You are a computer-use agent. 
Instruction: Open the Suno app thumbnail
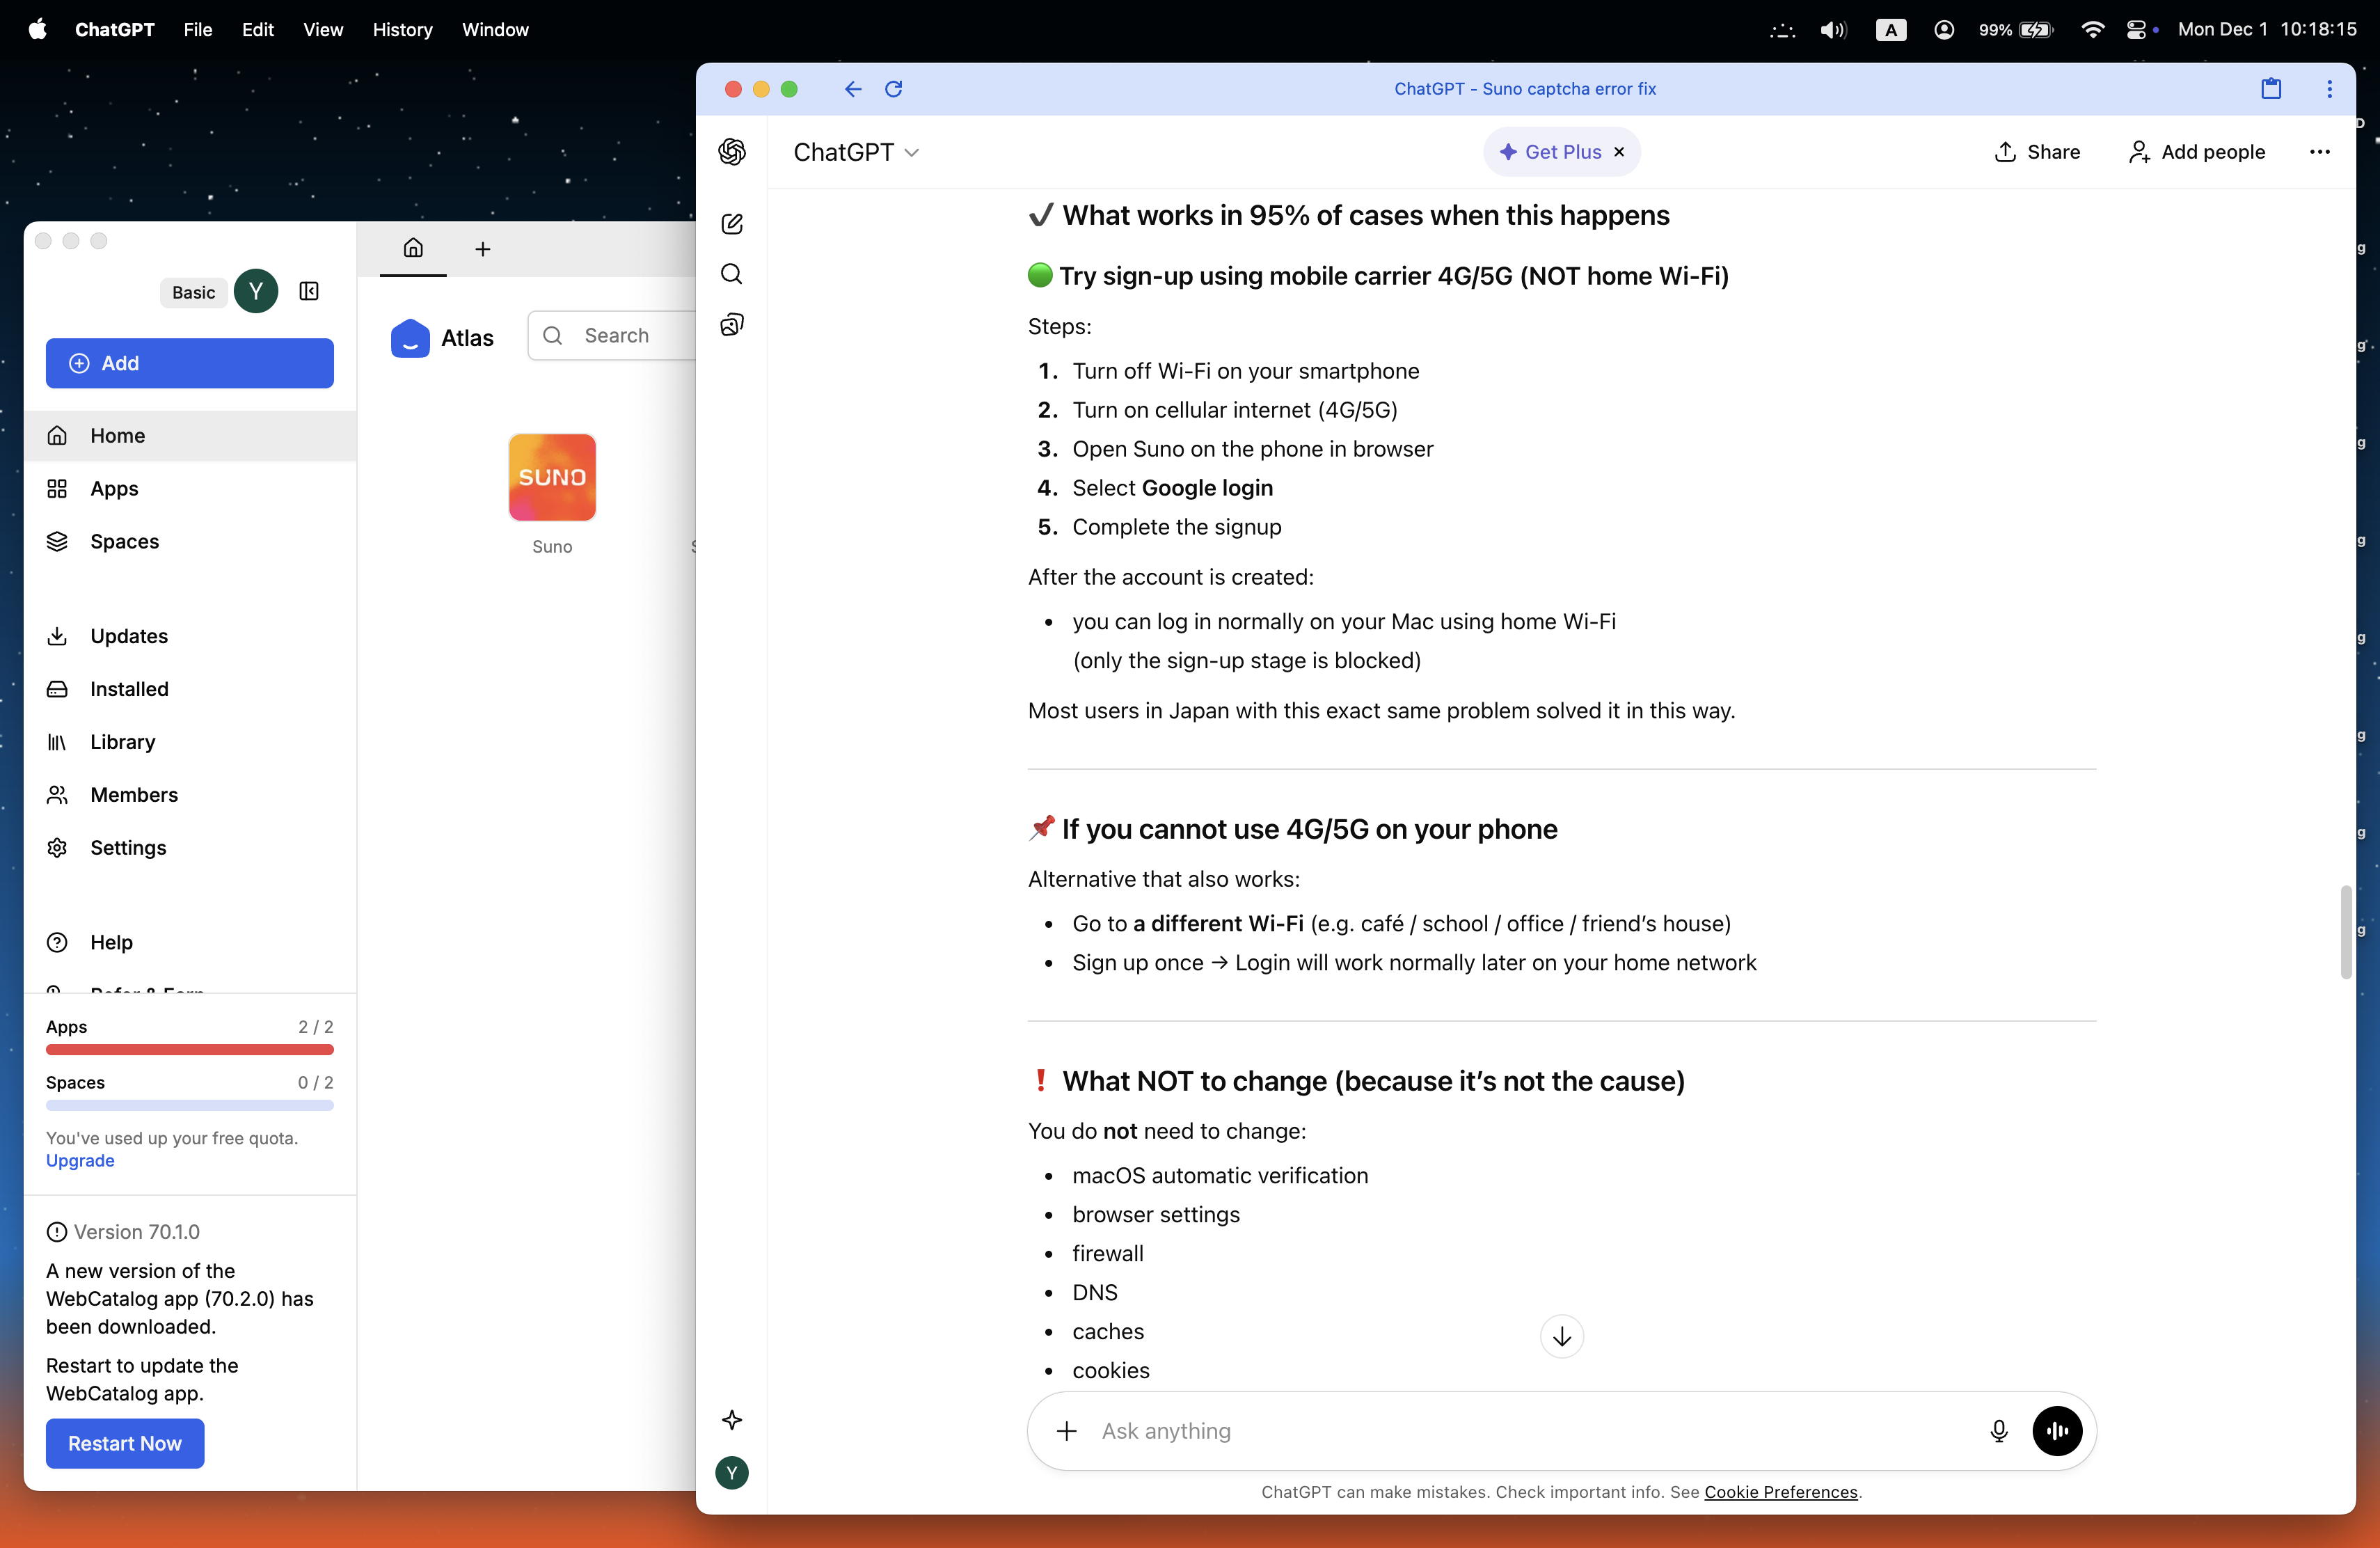552,477
